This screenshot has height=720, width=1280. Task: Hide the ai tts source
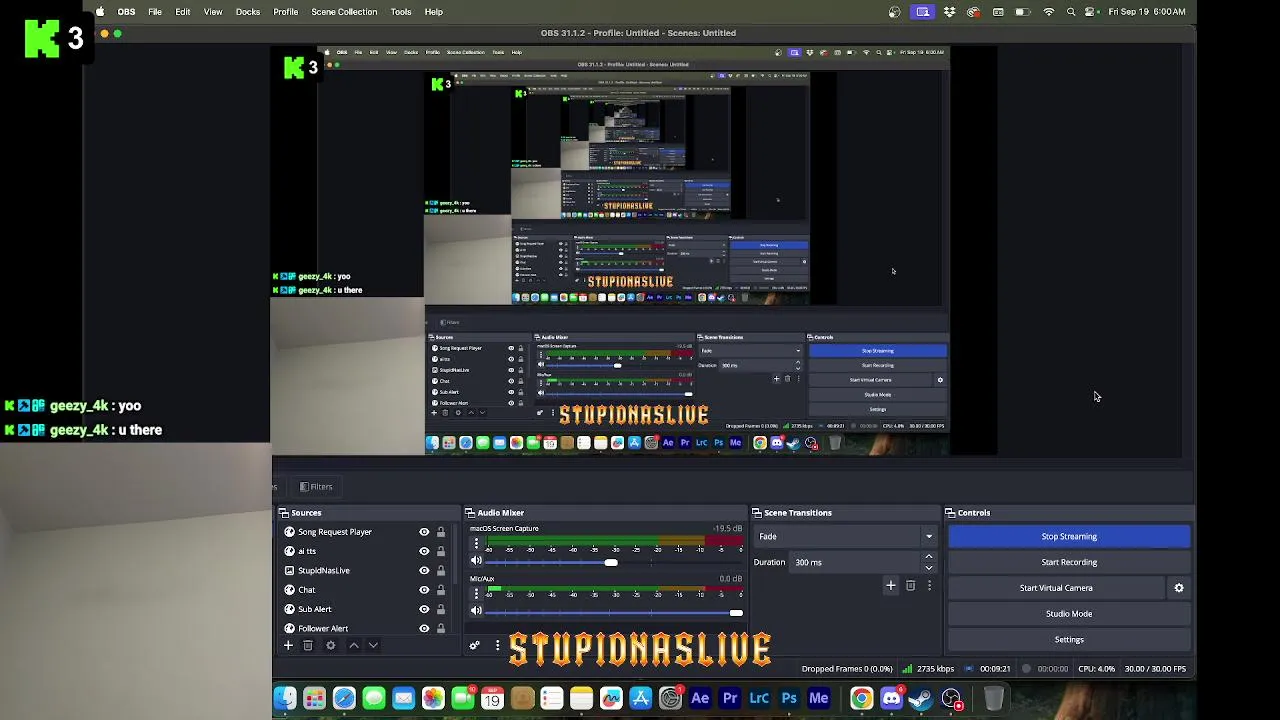pos(424,551)
